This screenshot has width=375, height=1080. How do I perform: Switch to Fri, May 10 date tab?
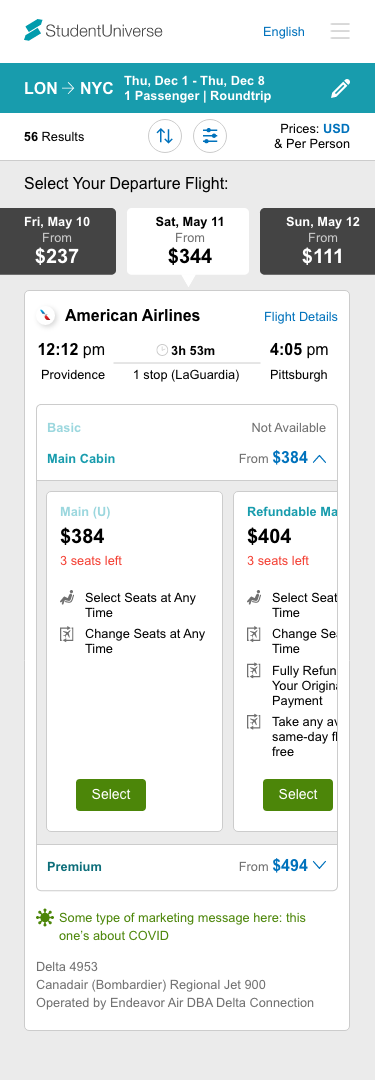pyautogui.click(x=57, y=241)
